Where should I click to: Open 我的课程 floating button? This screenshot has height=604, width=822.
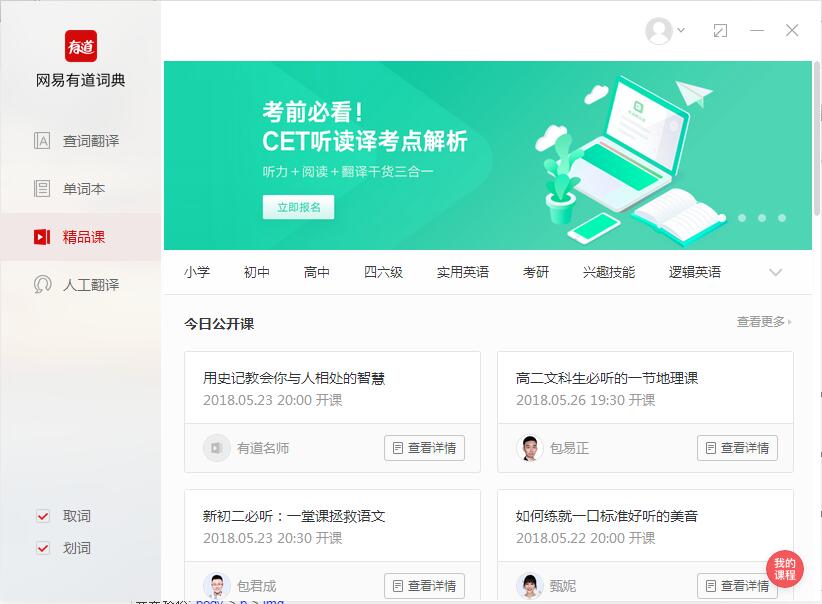click(x=787, y=569)
